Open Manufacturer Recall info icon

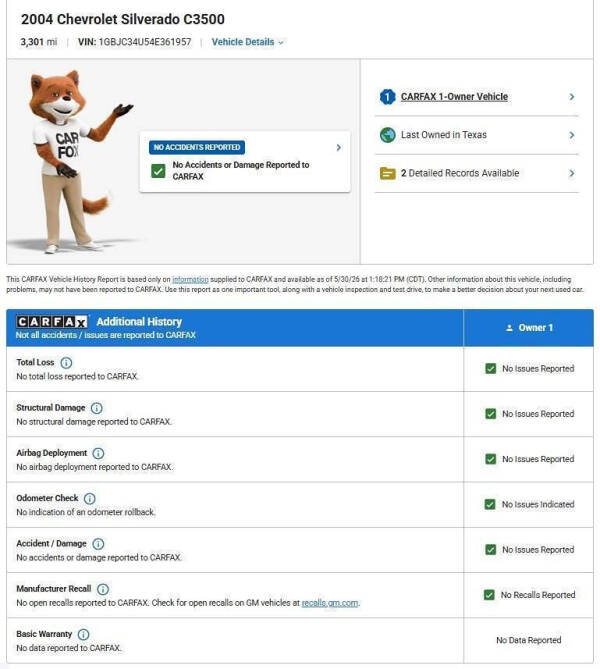coord(103,589)
